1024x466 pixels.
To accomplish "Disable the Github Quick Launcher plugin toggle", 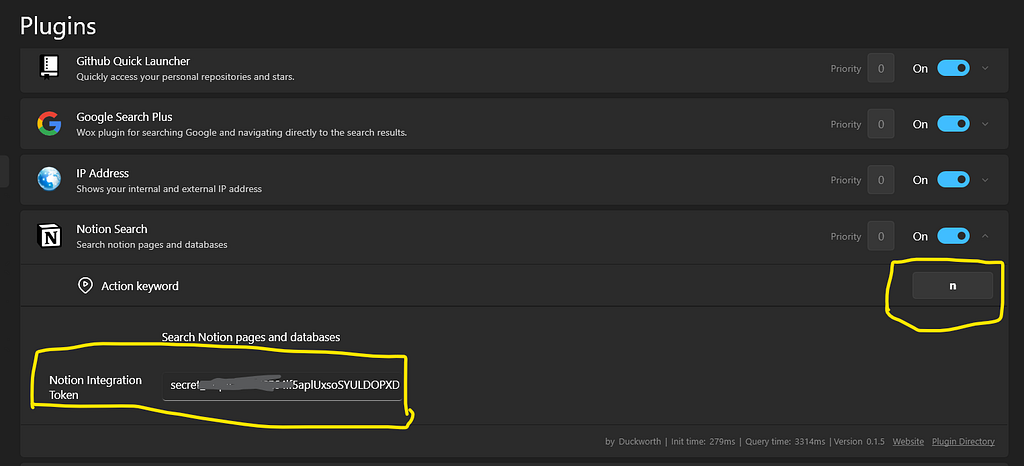I will pos(953,68).
